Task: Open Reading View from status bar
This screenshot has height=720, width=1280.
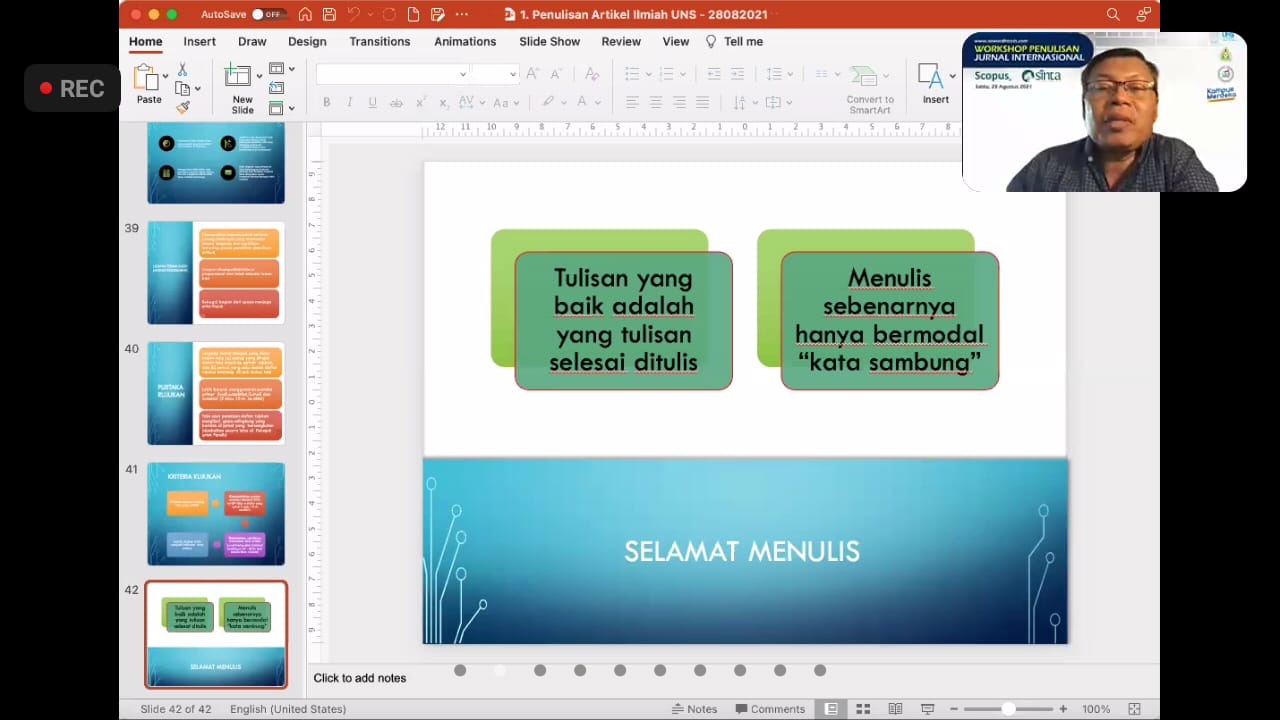Action: [895, 709]
